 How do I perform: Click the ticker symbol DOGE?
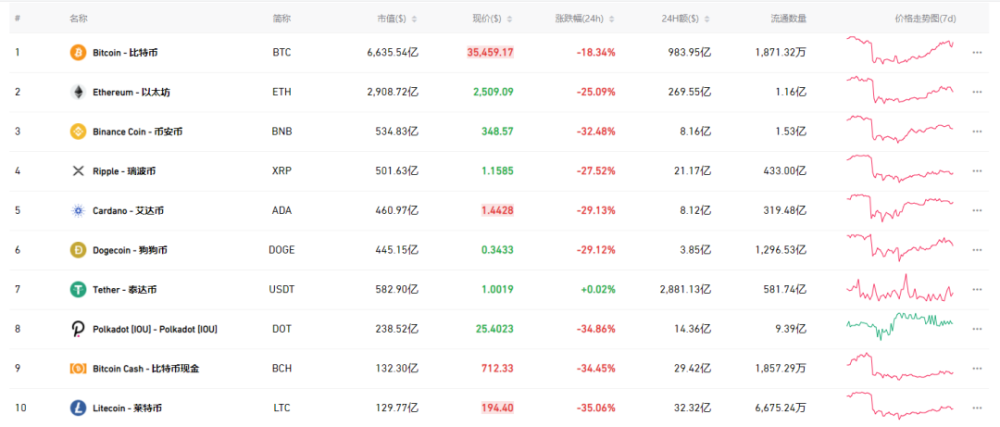281,250
